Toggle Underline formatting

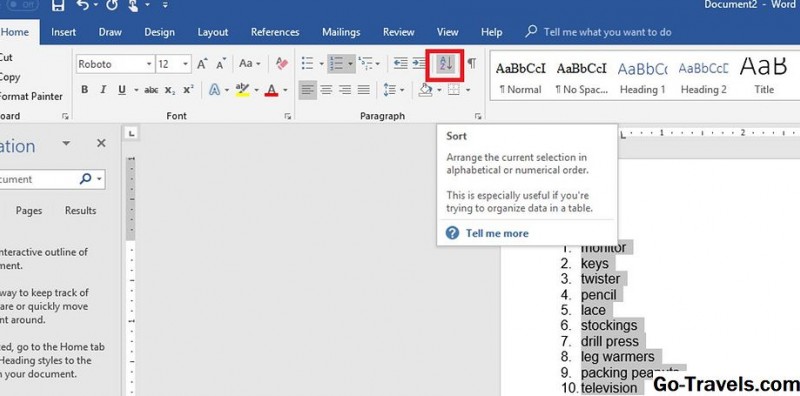(x=122, y=90)
